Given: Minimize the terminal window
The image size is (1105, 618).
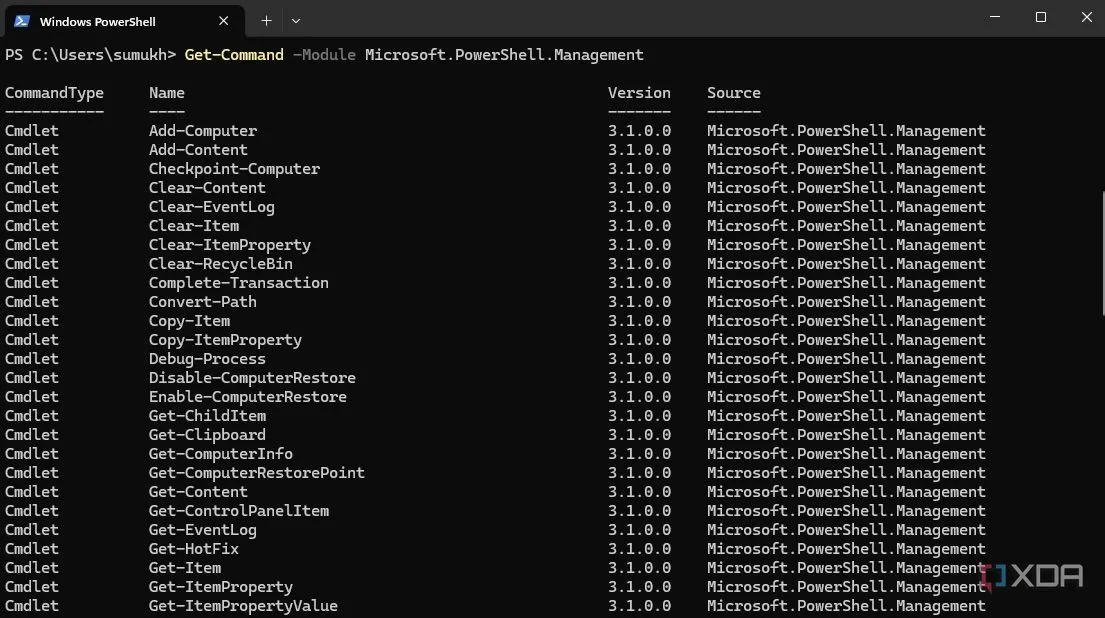Looking at the screenshot, I should pos(995,17).
